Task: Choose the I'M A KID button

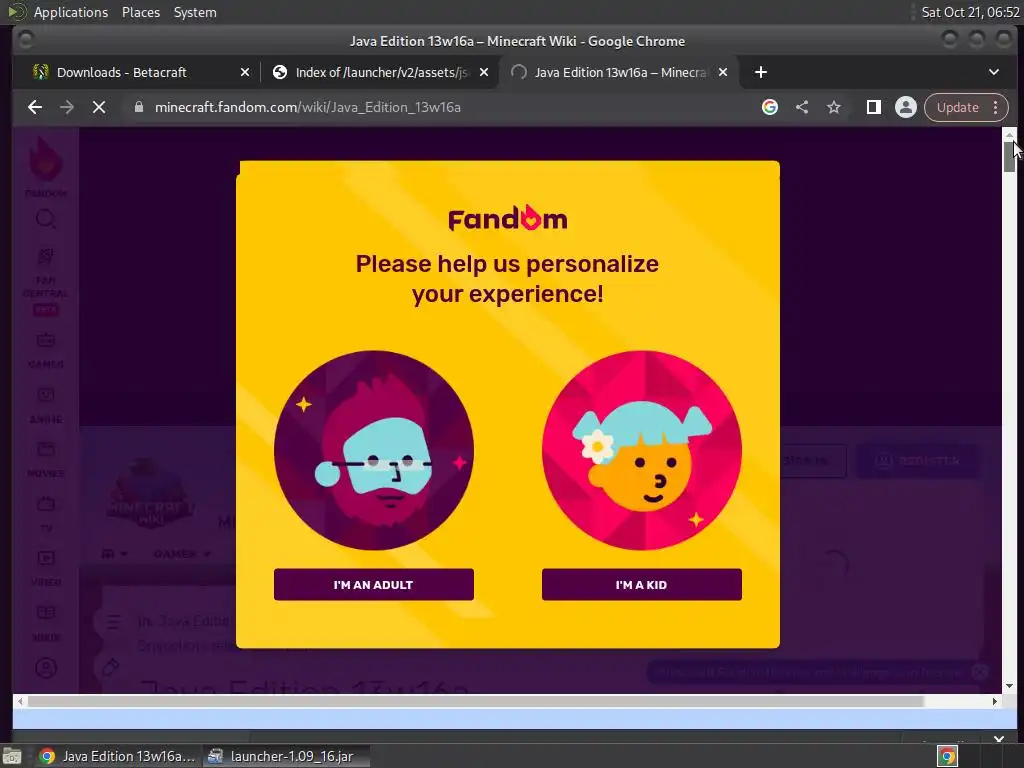Action: [x=641, y=584]
